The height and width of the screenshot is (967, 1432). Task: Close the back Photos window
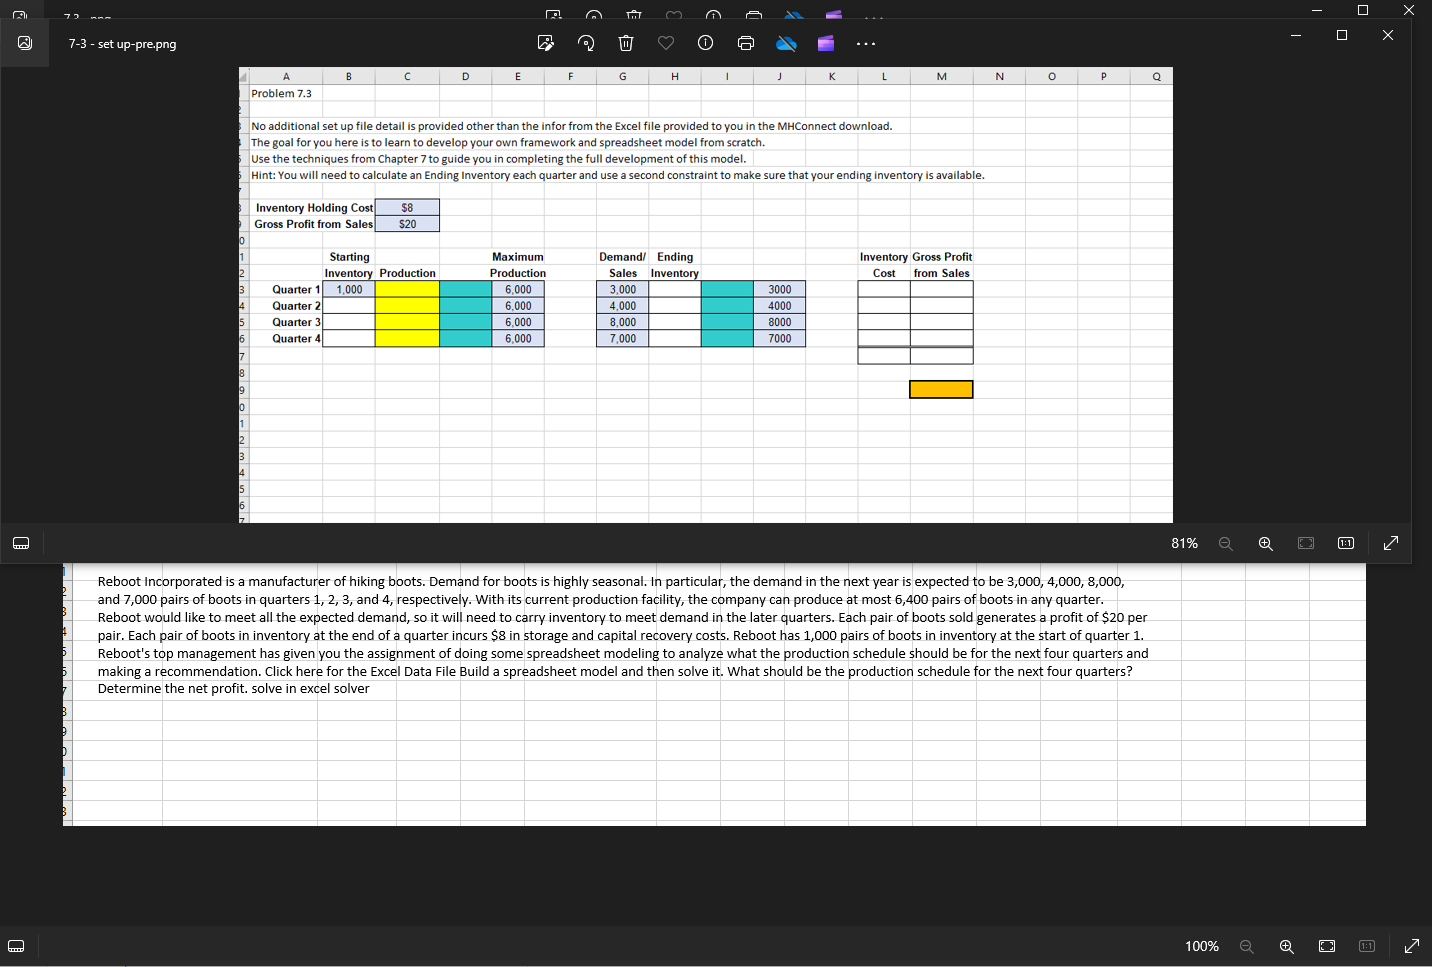[x=1409, y=10]
